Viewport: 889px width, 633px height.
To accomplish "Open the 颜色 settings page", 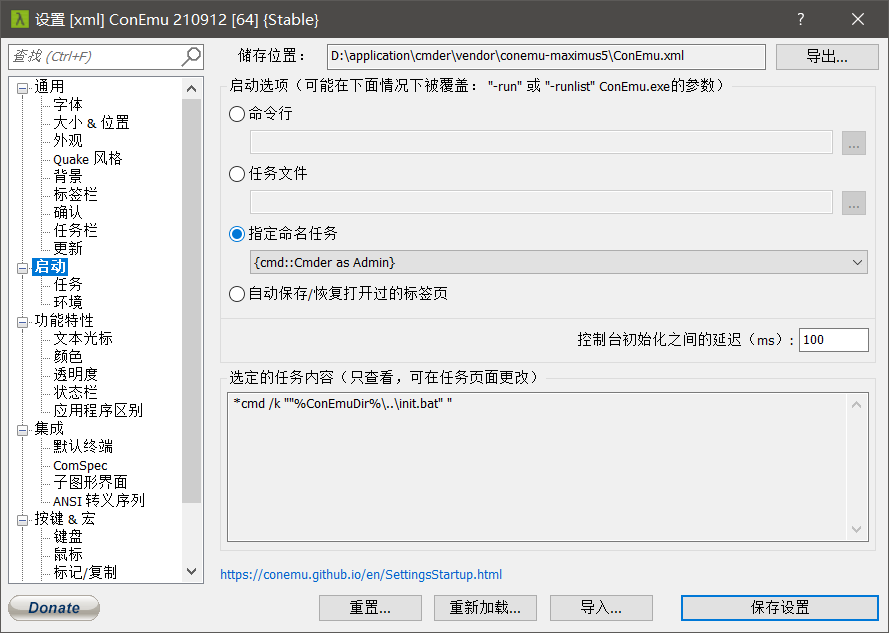I will click(67, 357).
